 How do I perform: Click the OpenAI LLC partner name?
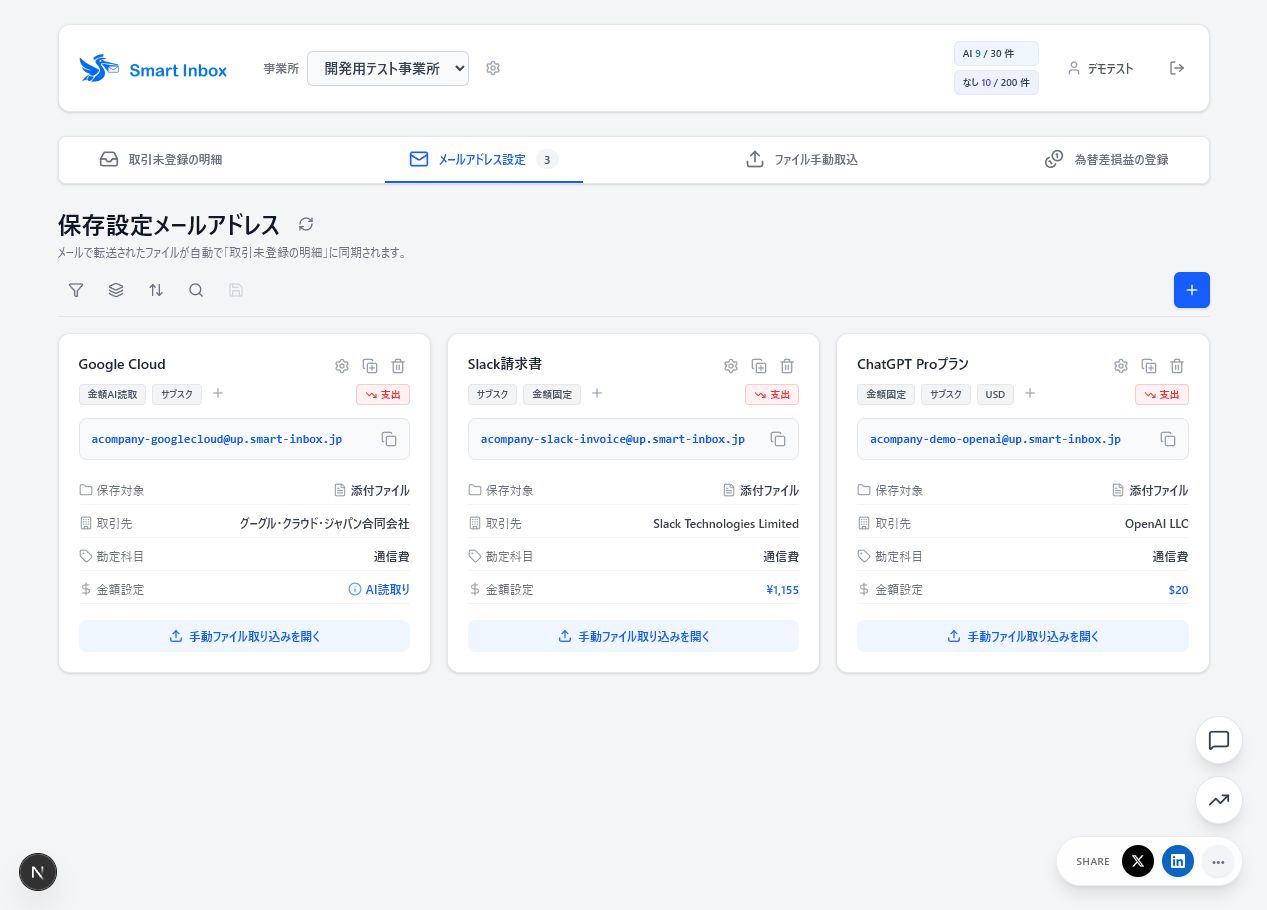click(1157, 523)
